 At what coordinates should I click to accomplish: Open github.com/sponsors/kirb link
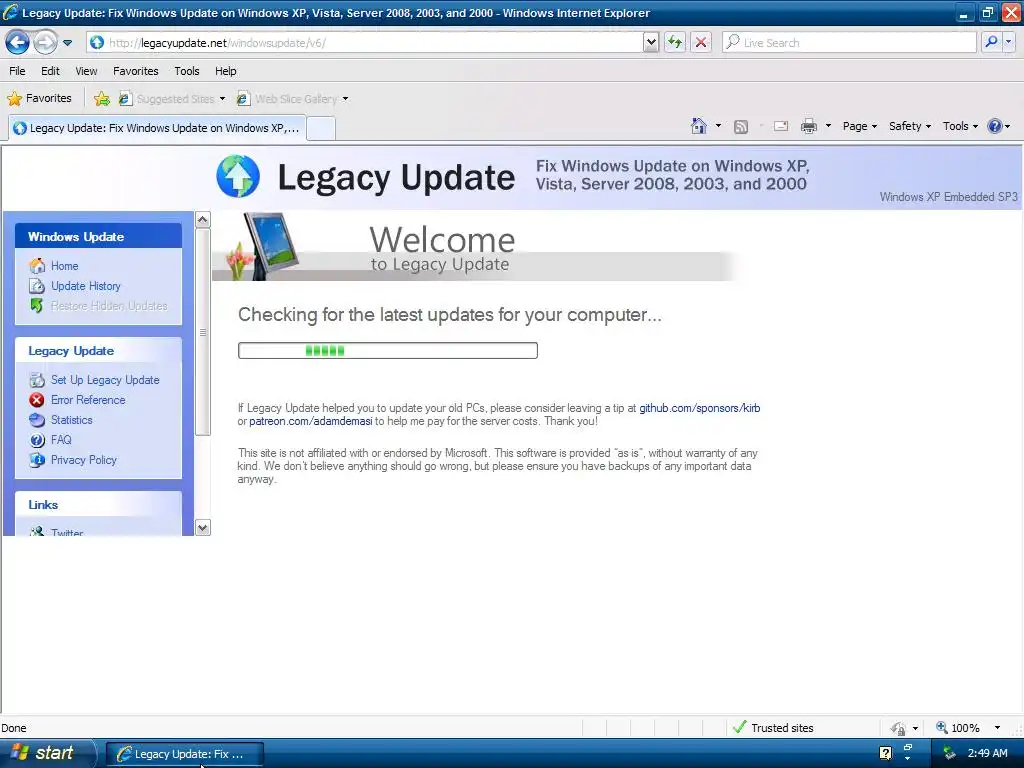pyautogui.click(x=699, y=408)
